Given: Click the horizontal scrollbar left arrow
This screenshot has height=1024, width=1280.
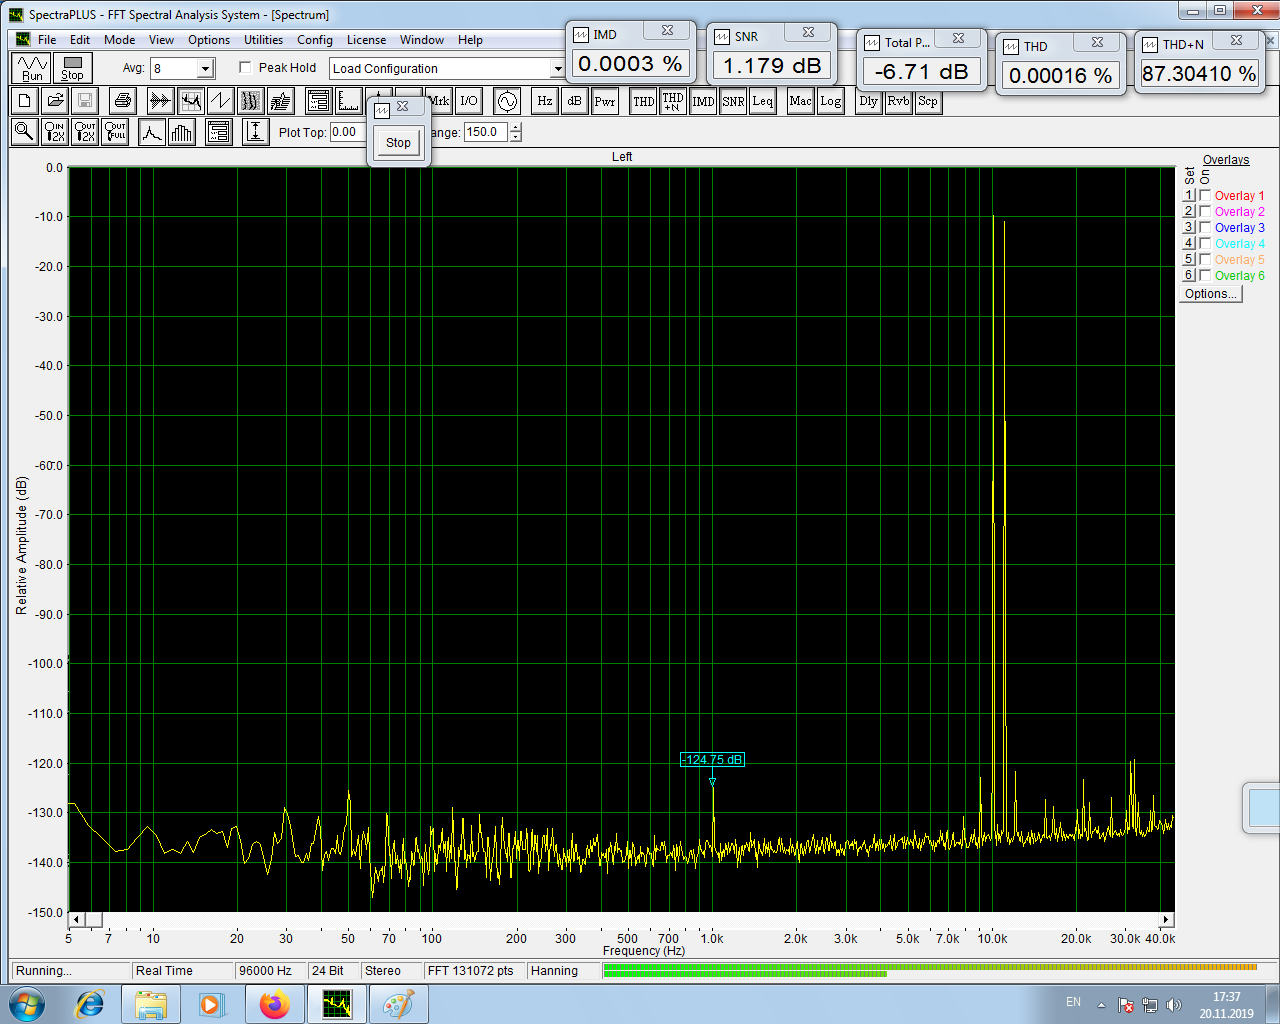Looking at the screenshot, I should click(x=77, y=919).
